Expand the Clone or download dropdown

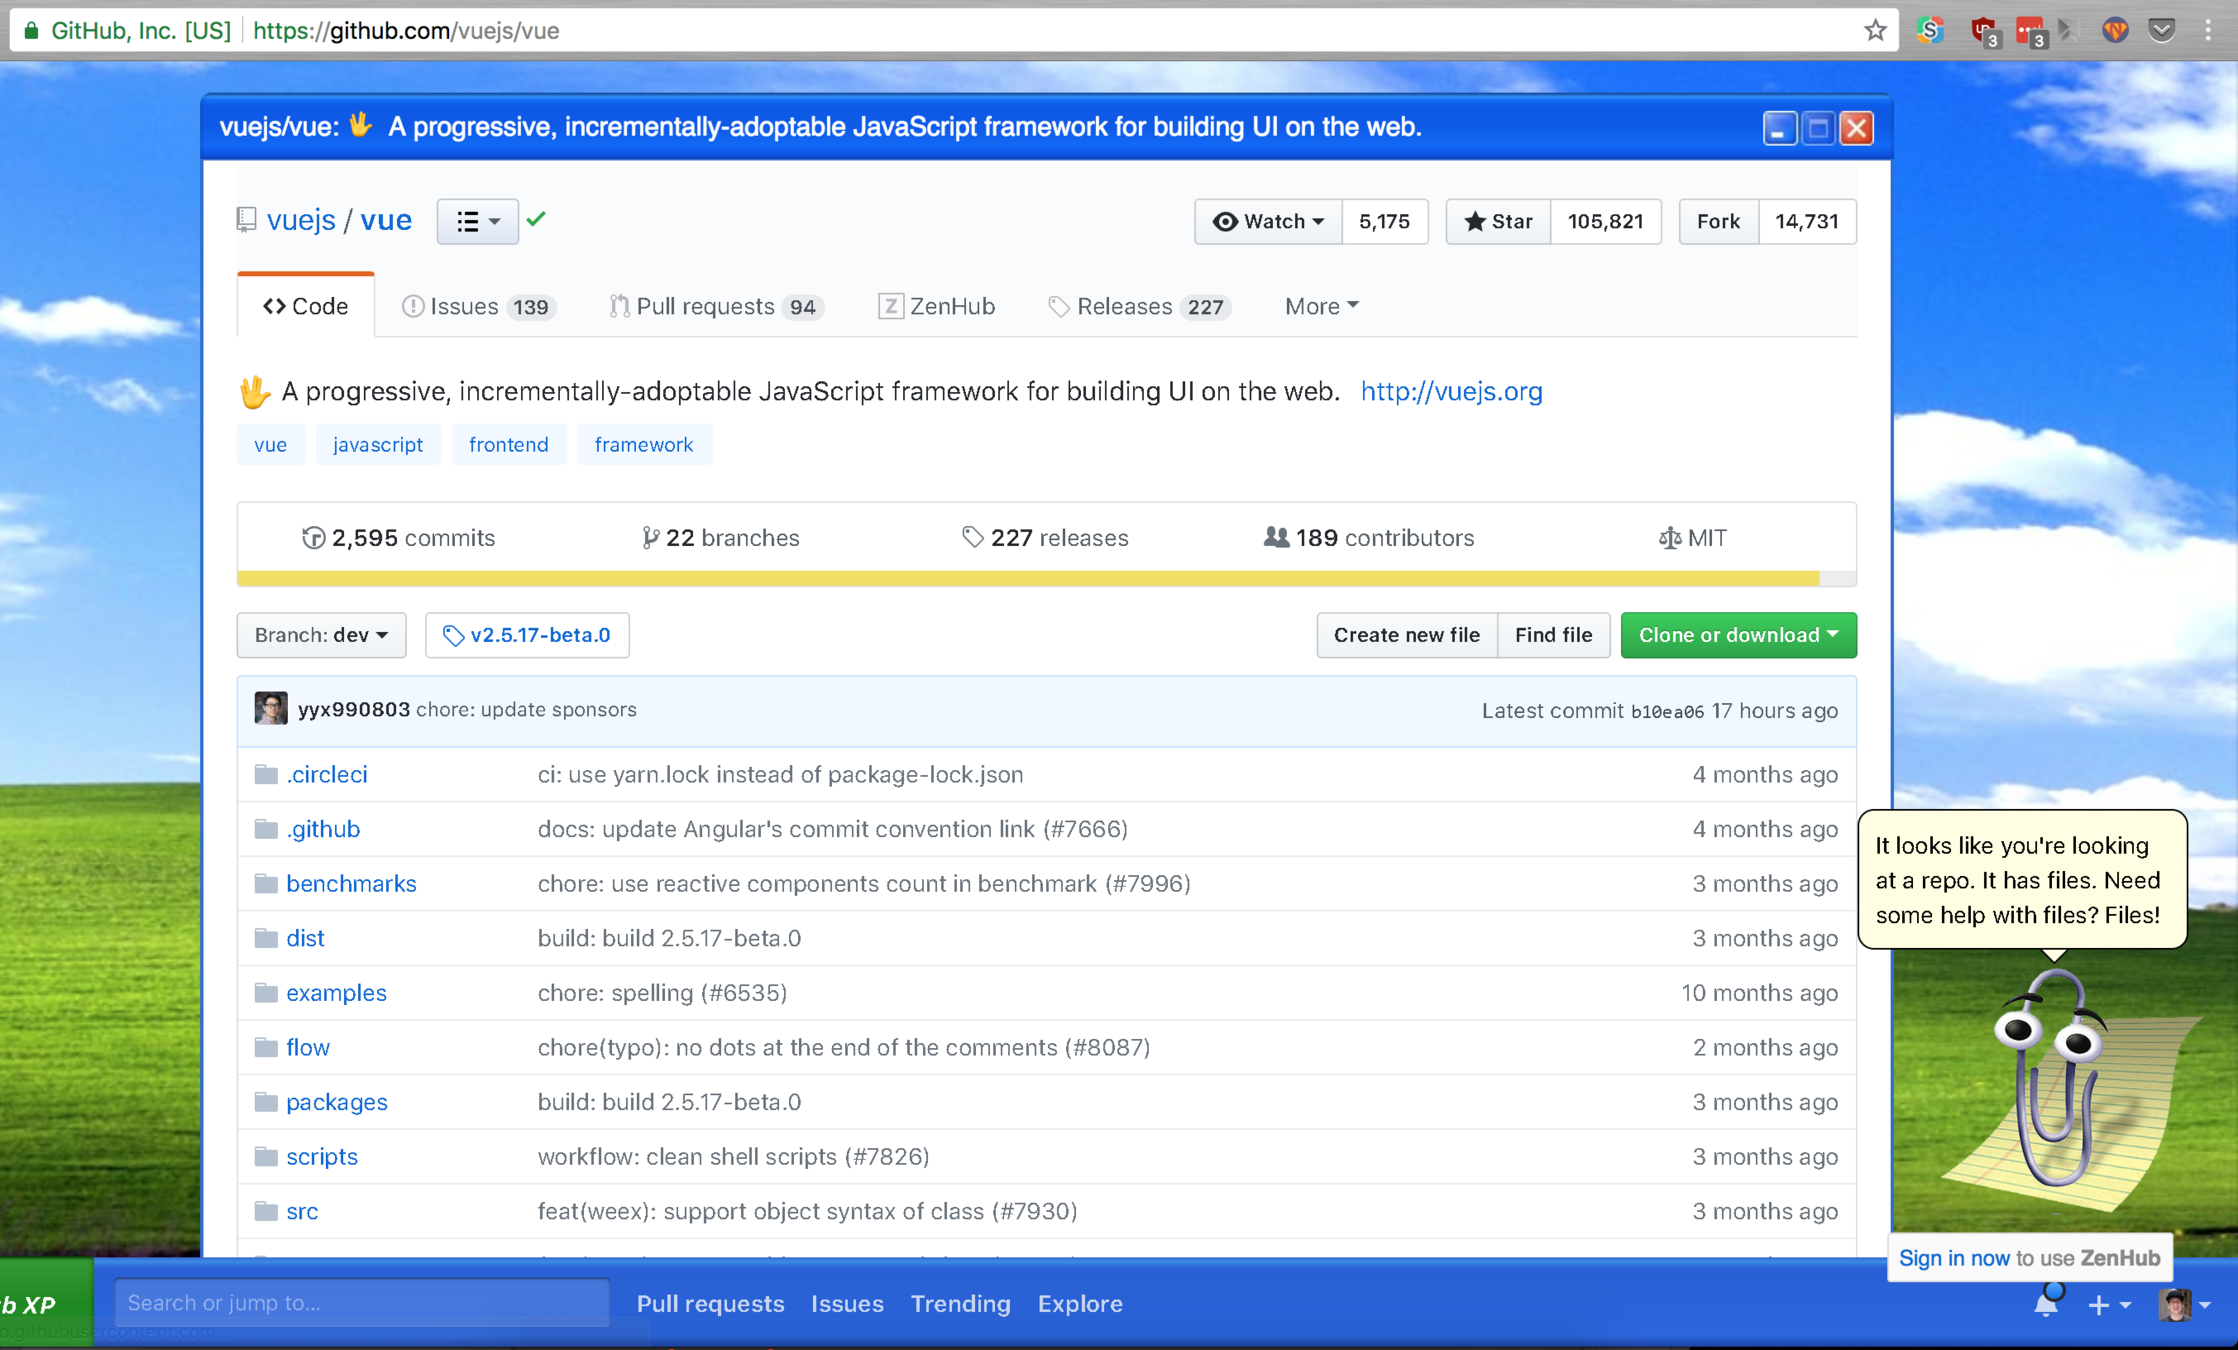(1738, 635)
